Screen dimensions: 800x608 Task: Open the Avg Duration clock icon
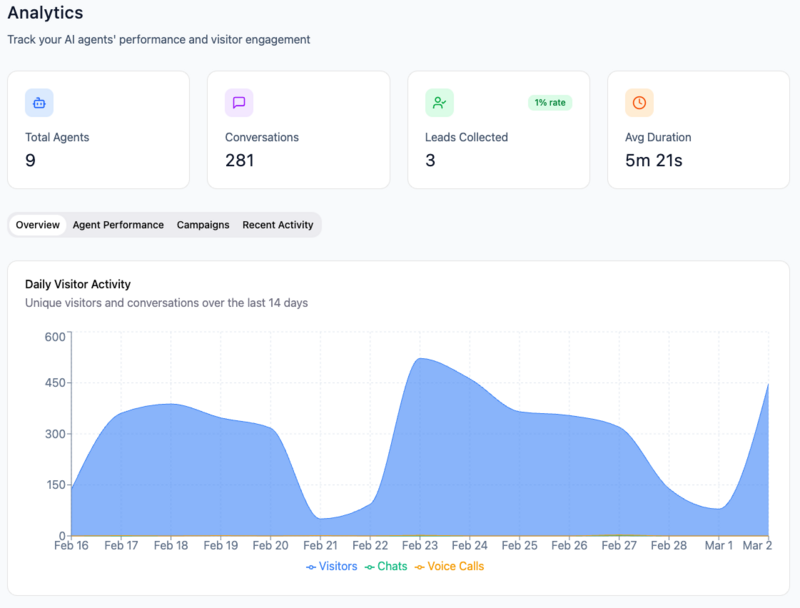[x=639, y=103]
